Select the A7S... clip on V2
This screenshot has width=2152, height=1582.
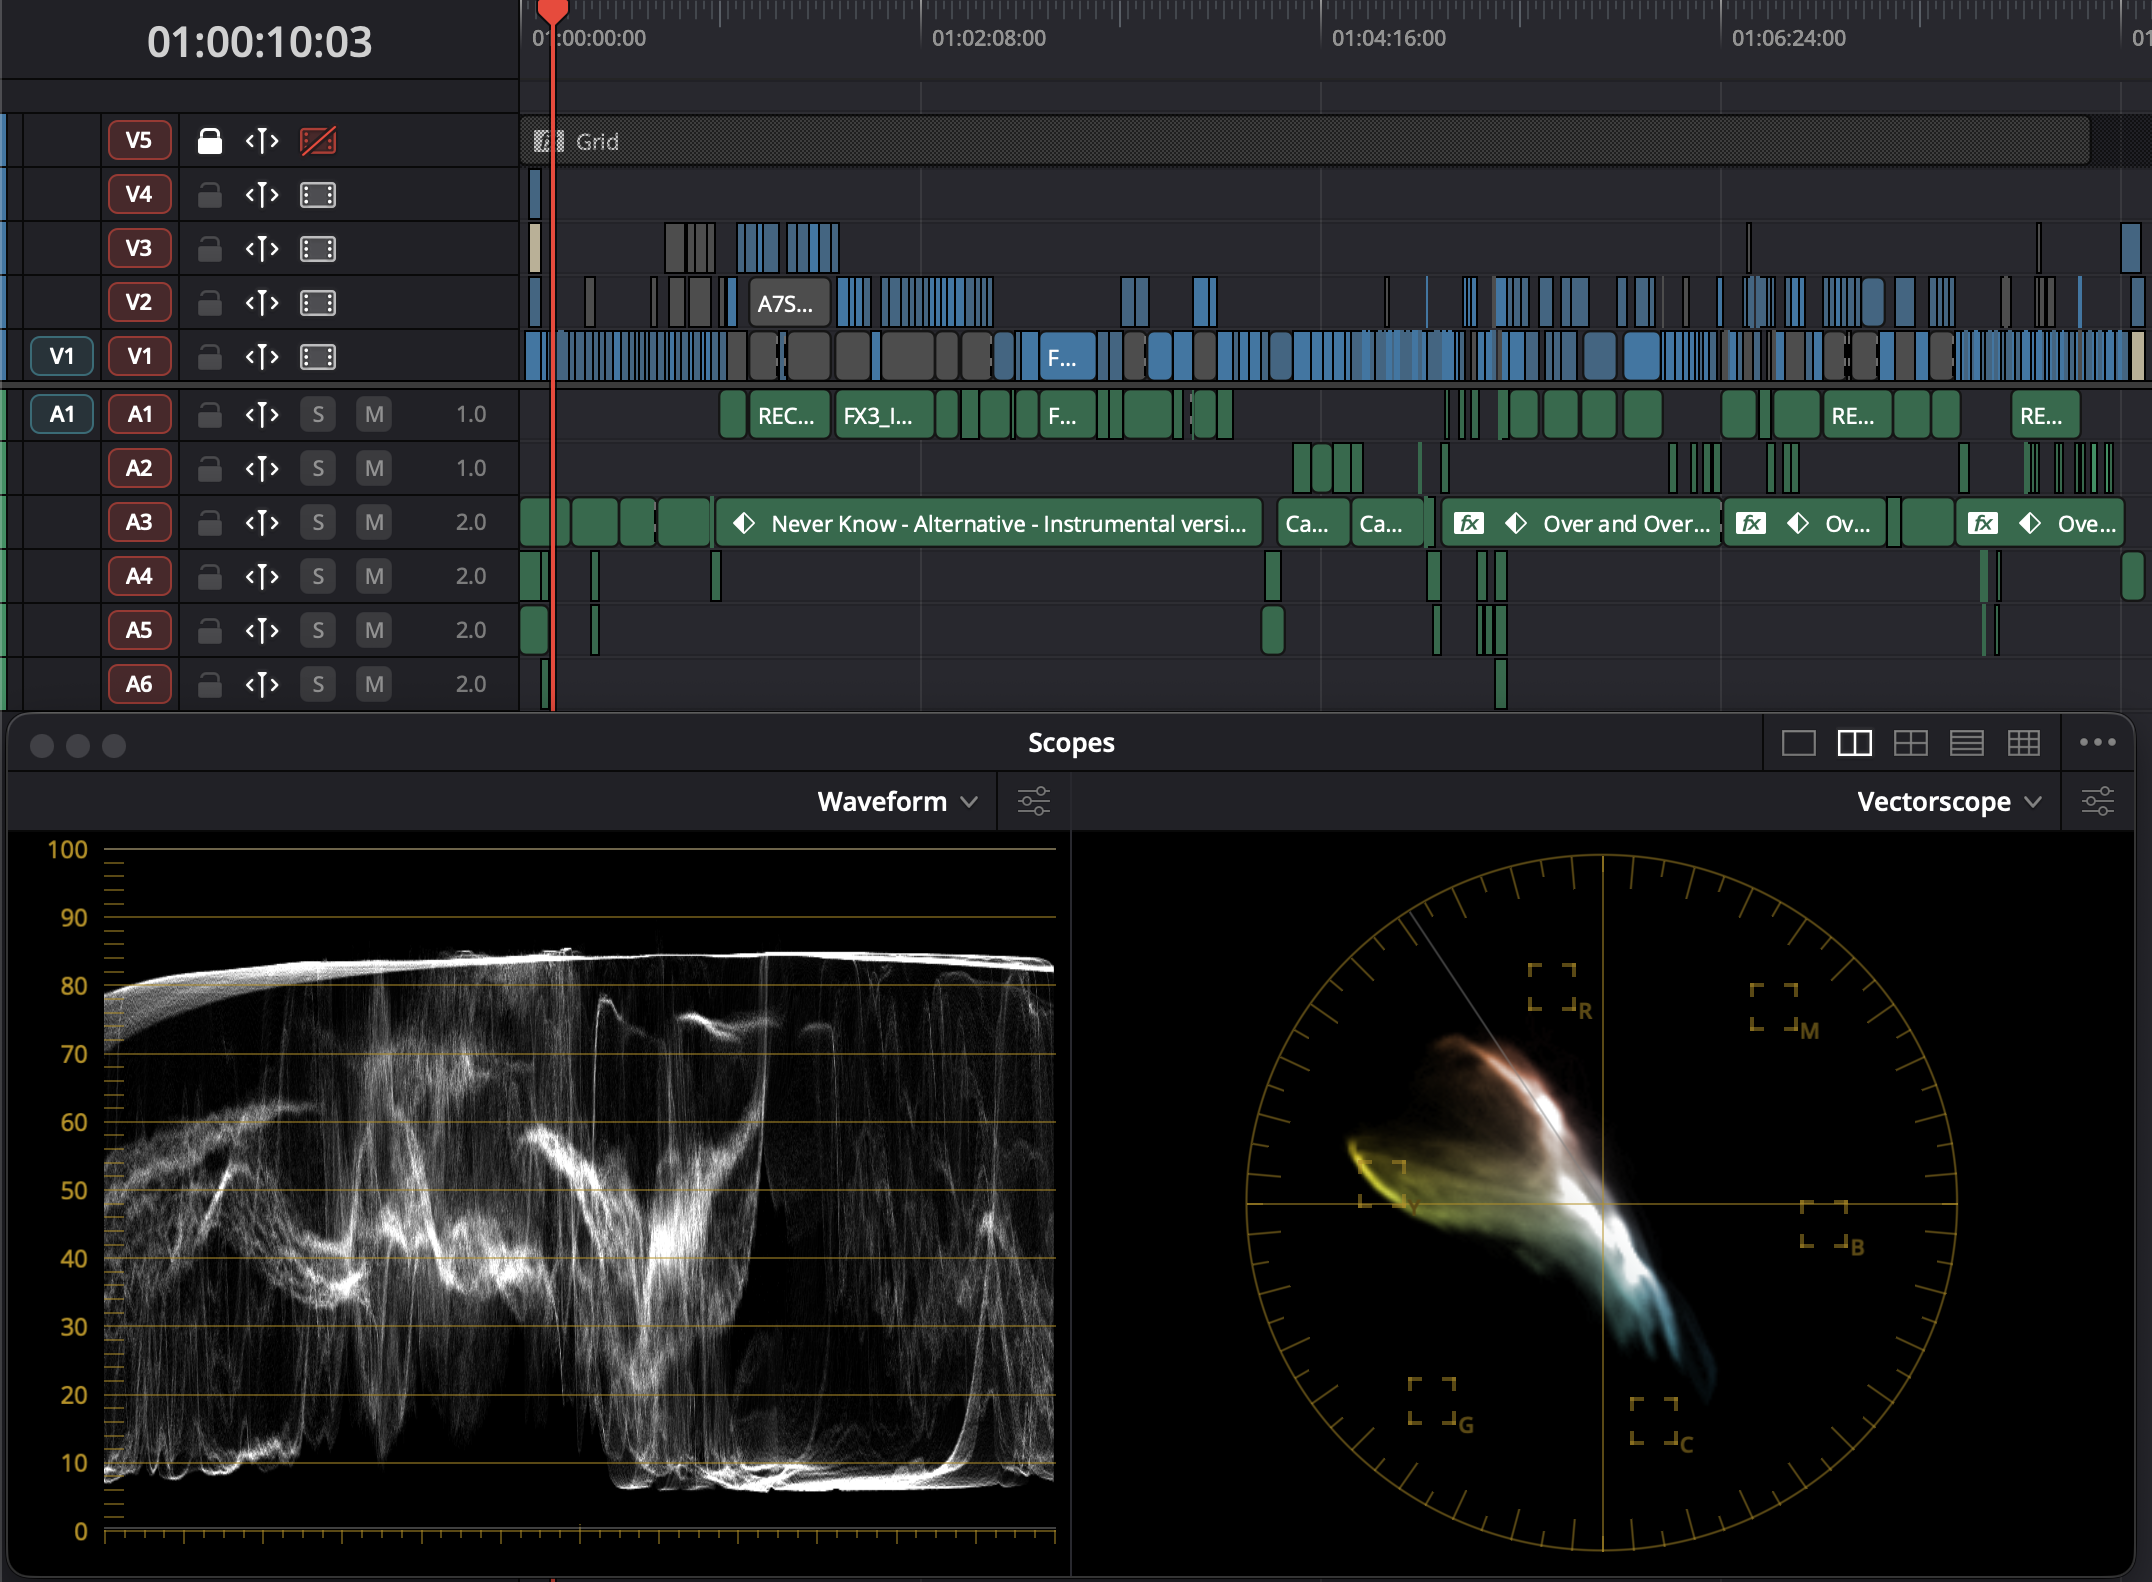(x=789, y=303)
